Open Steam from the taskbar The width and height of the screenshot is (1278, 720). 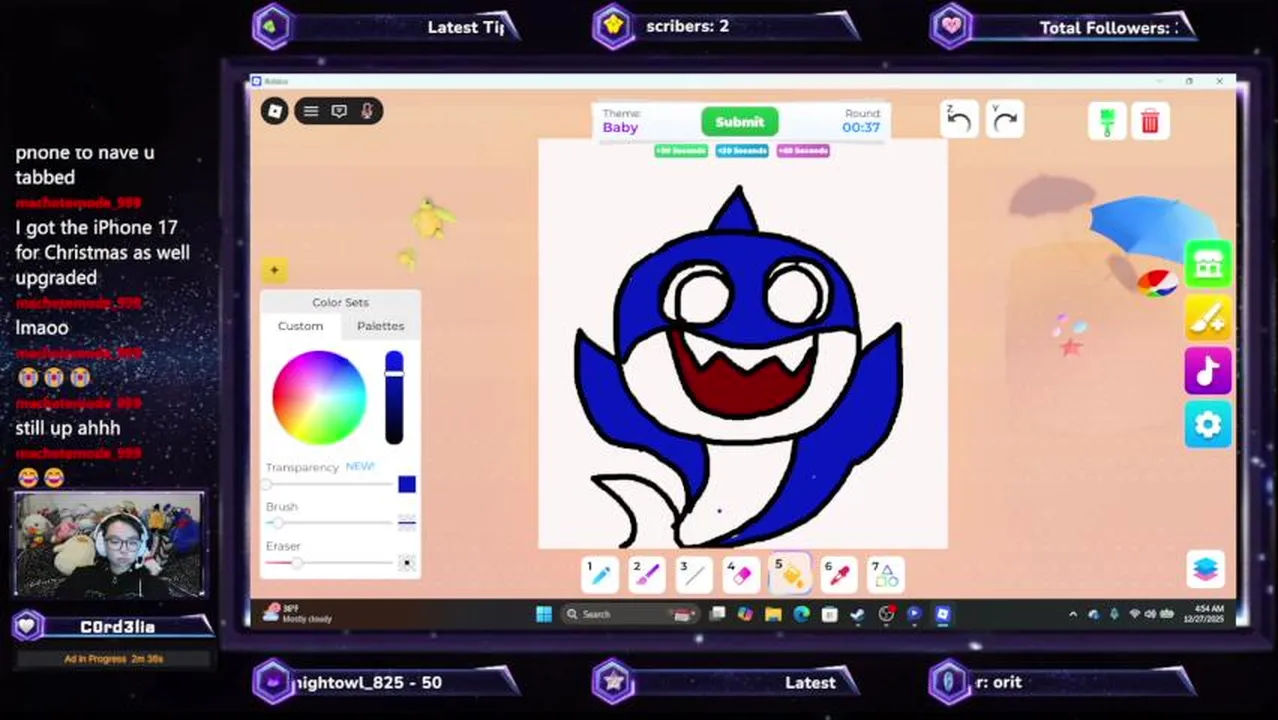(x=857, y=614)
